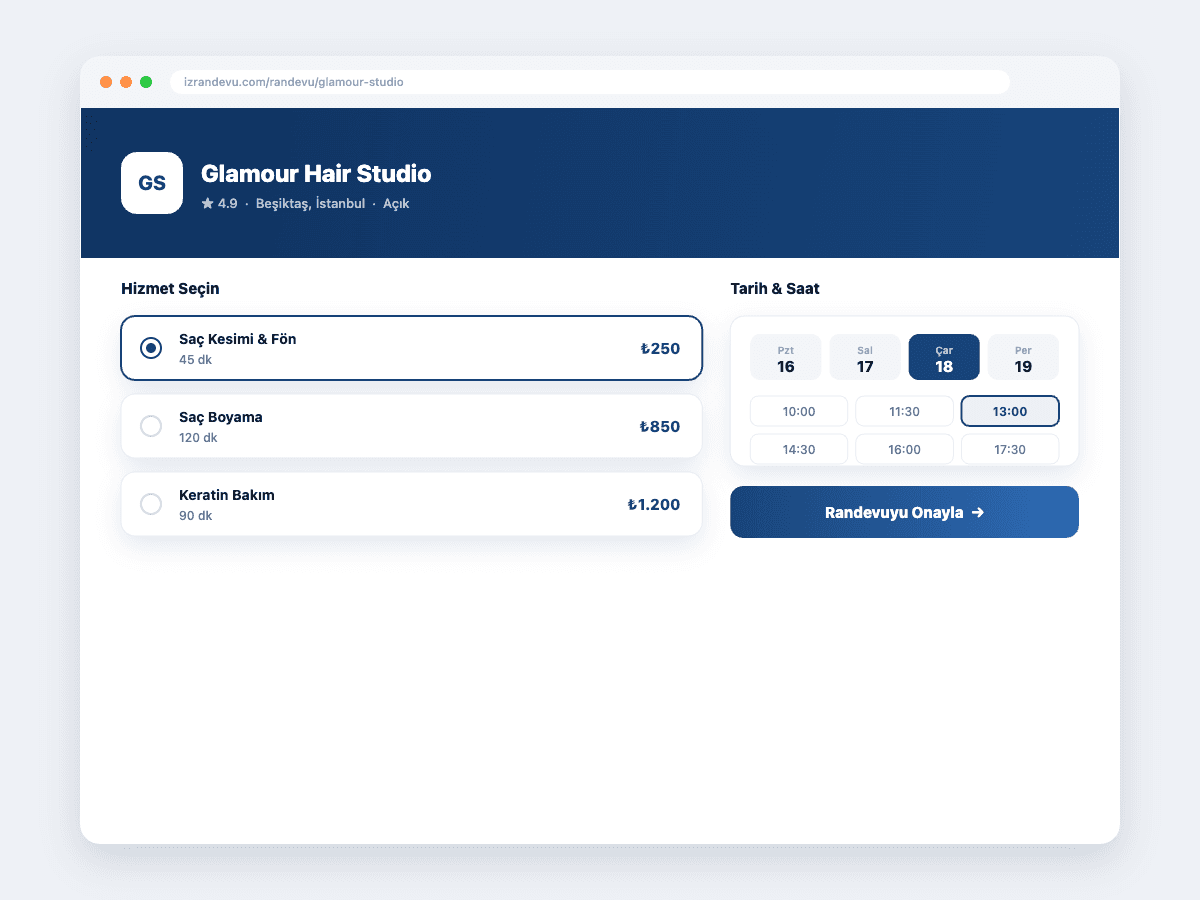Switch to the Çar 18 date tab
The image size is (1200, 900).
click(944, 357)
